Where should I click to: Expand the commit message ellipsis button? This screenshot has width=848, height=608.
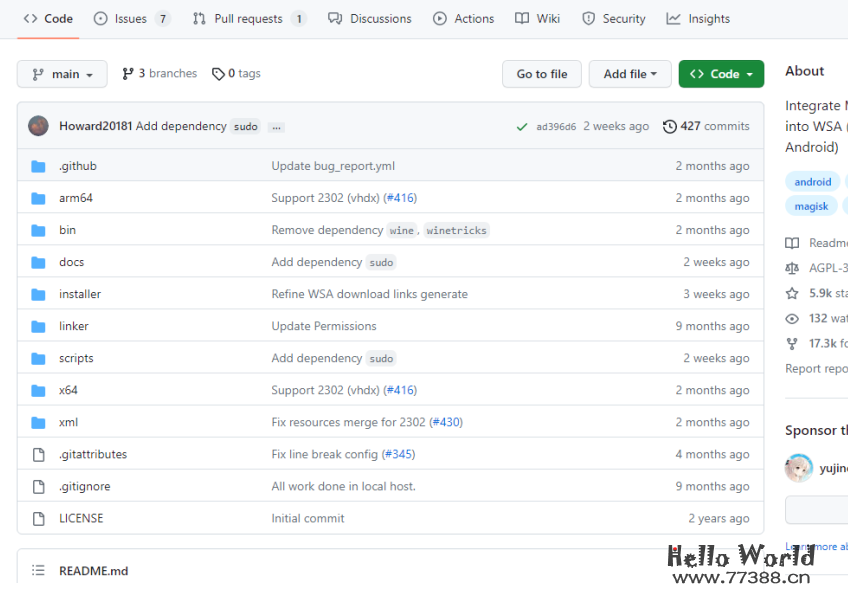[276, 127]
